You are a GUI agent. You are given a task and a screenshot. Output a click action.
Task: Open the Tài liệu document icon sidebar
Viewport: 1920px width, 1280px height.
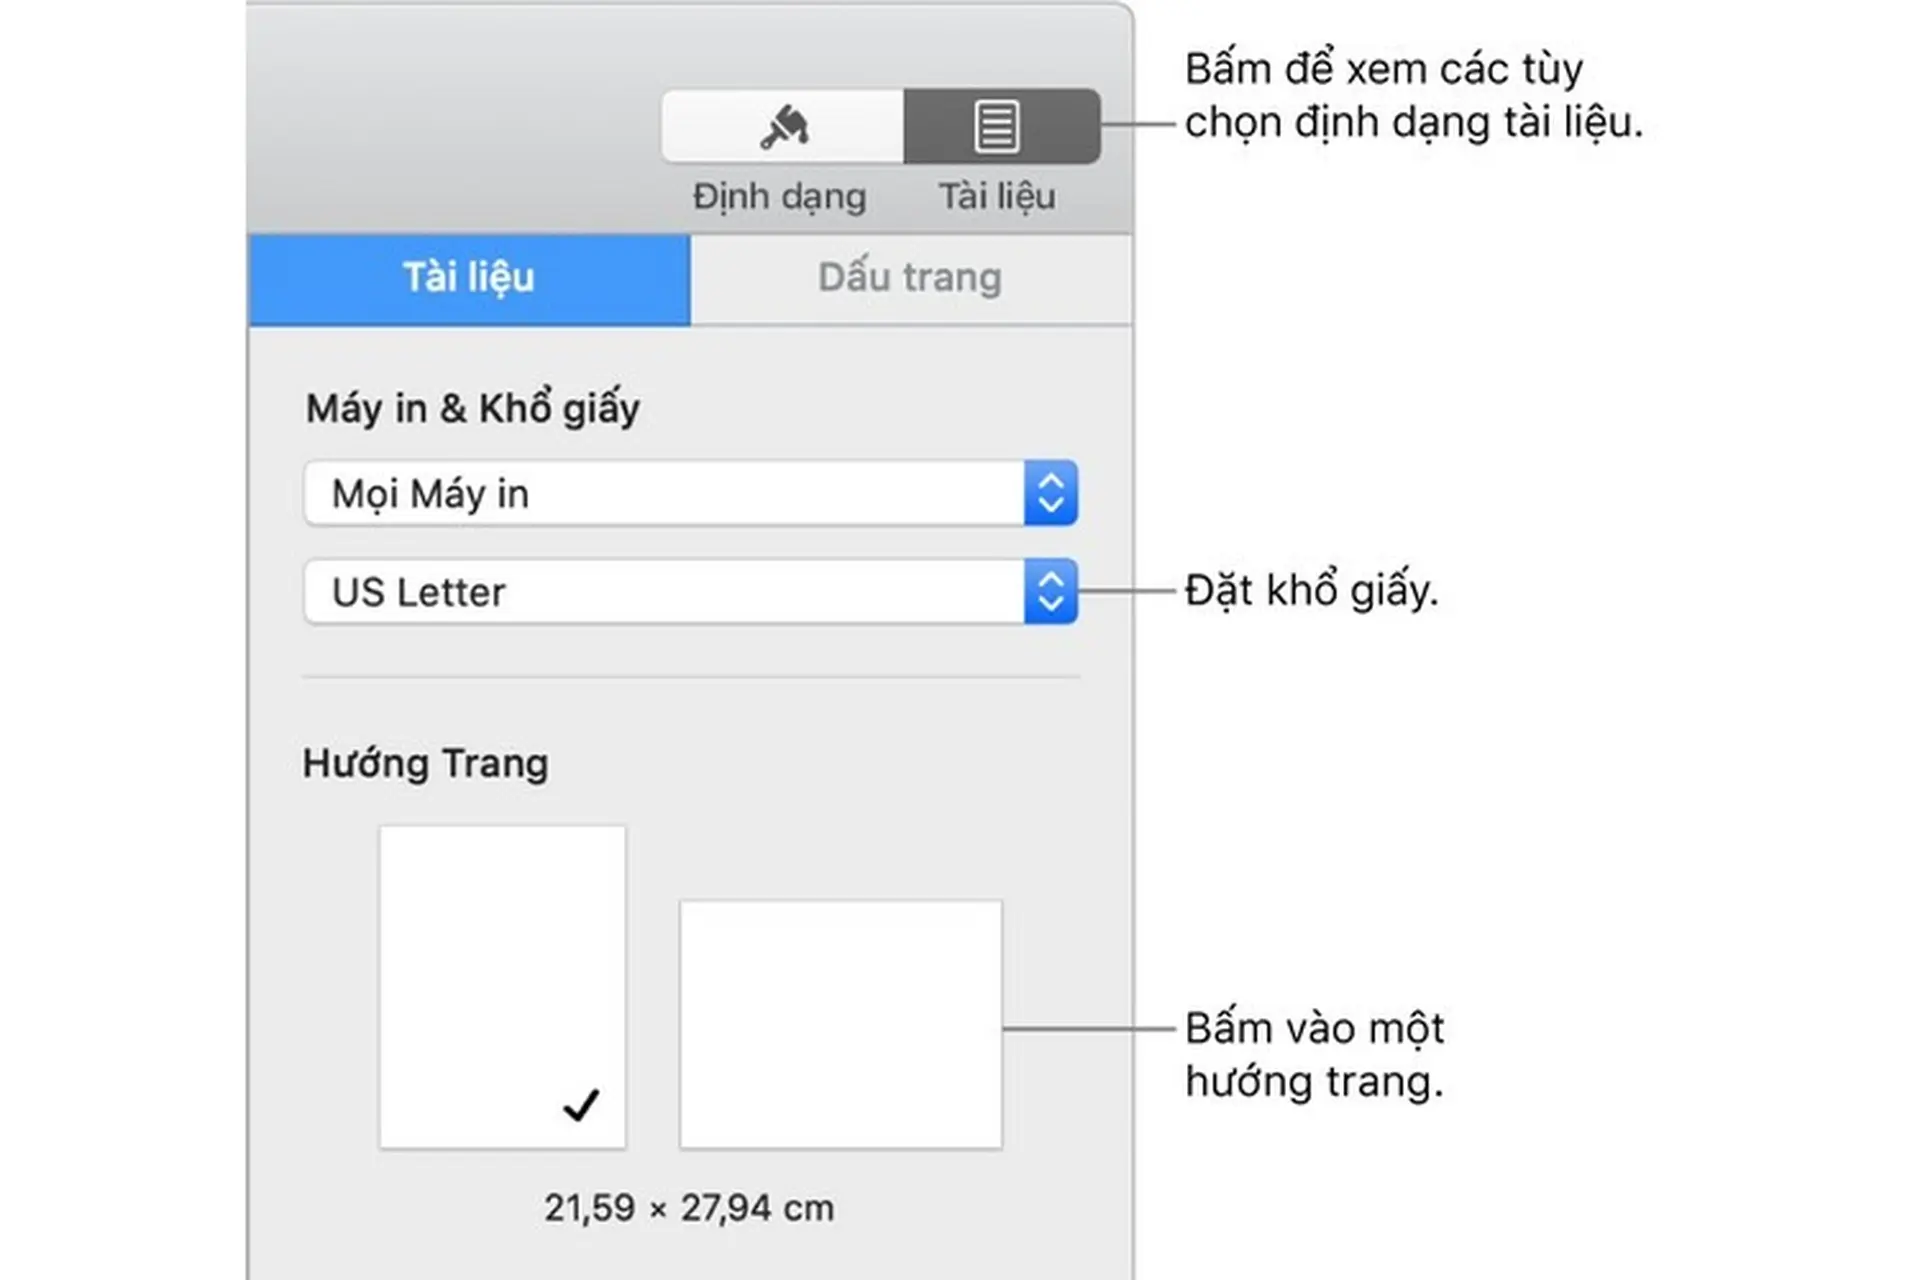click(1002, 126)
